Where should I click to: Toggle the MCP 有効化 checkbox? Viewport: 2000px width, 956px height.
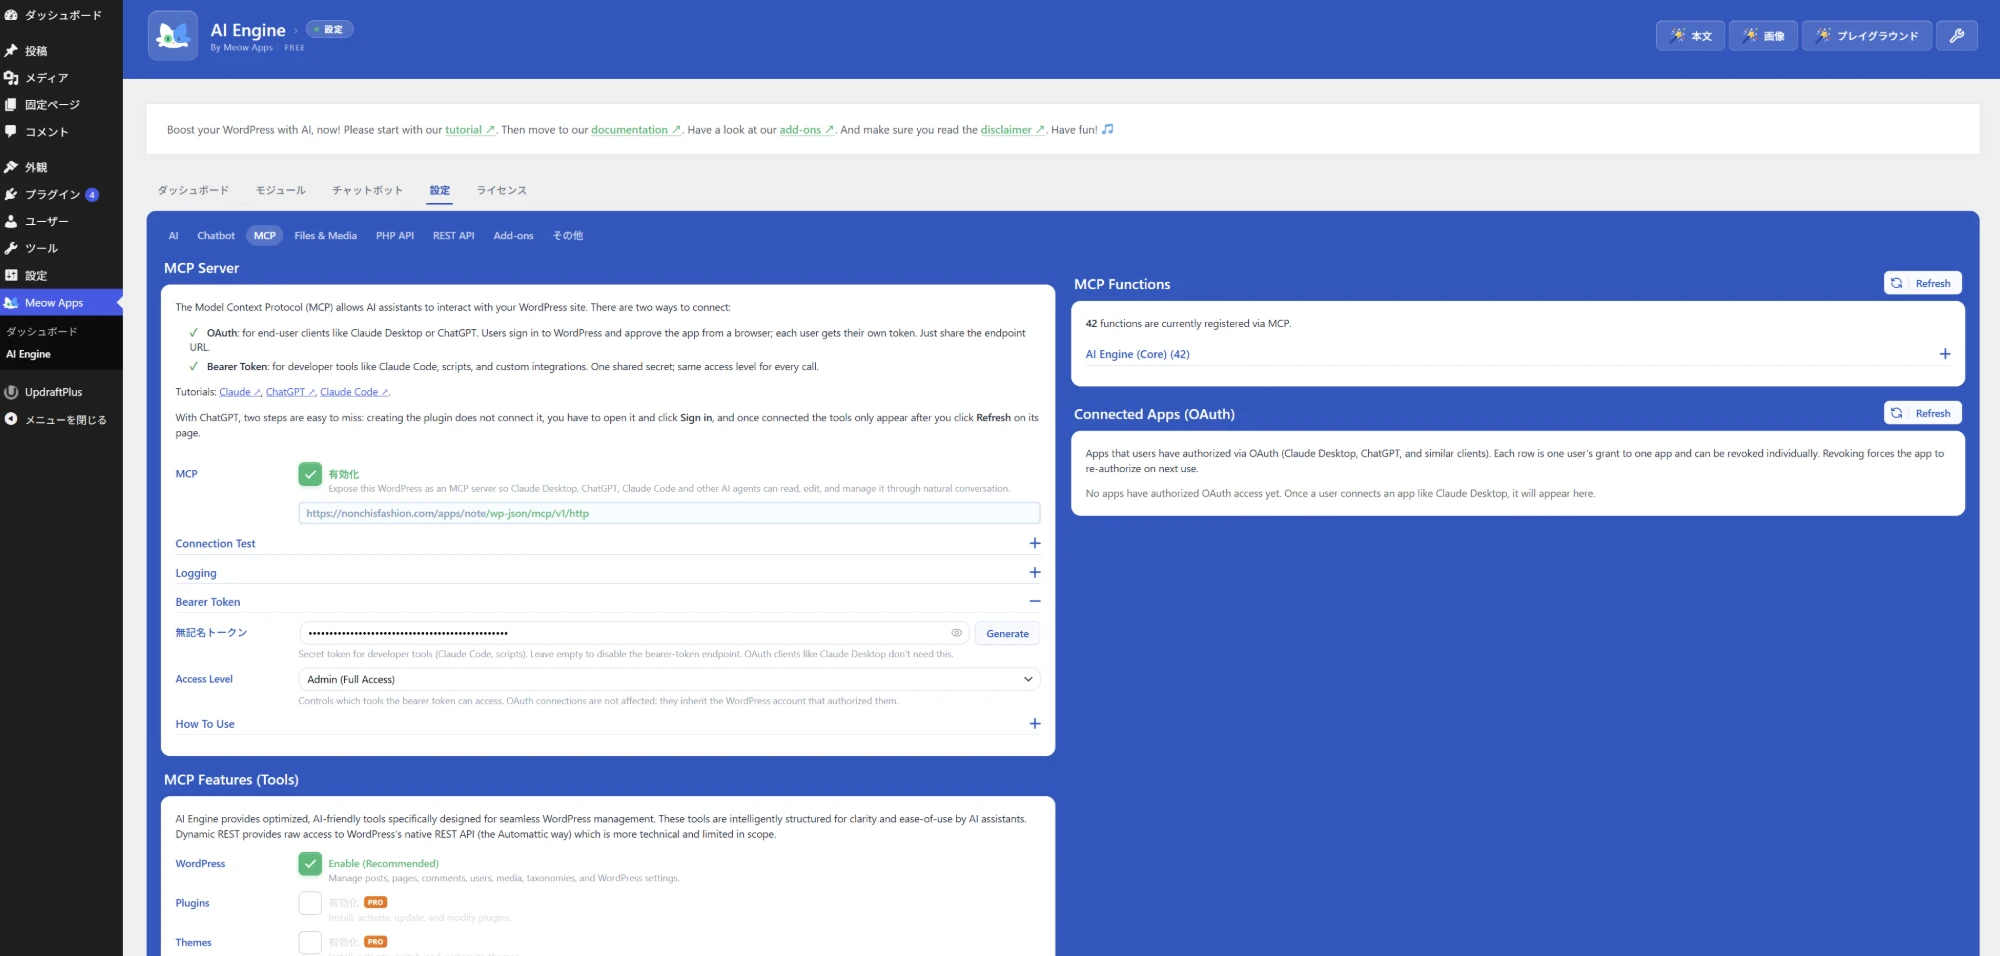tap(310, 474)
